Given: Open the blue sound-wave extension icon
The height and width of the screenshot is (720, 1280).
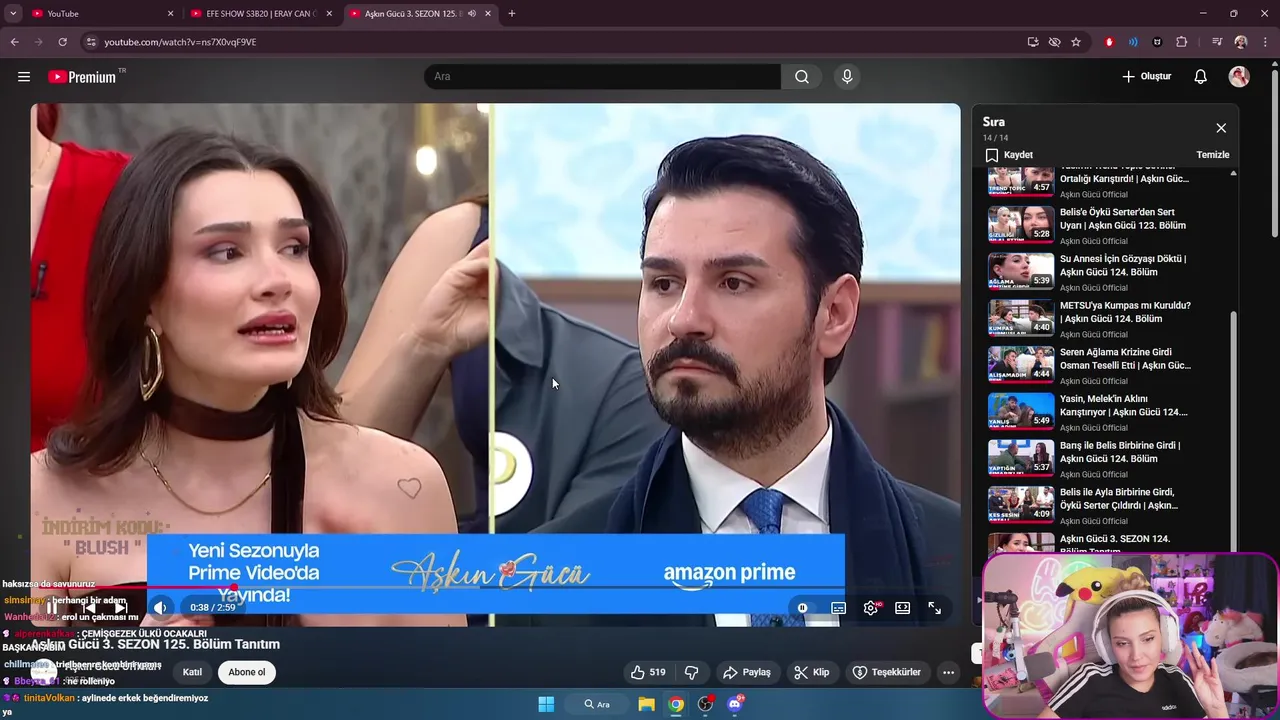Looking at the screenshot, I should tap(1133, 42).
